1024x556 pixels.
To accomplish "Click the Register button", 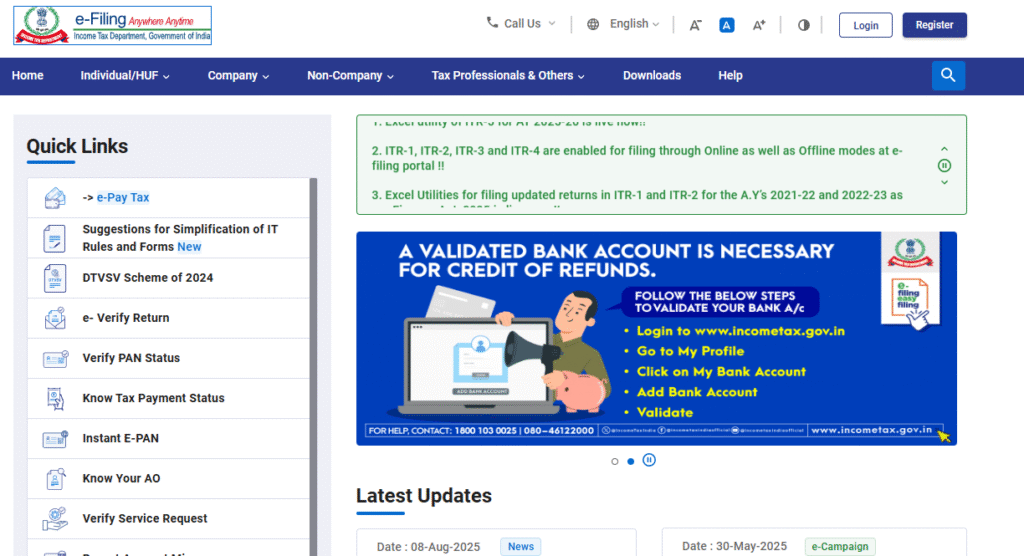I will [935, 25].
